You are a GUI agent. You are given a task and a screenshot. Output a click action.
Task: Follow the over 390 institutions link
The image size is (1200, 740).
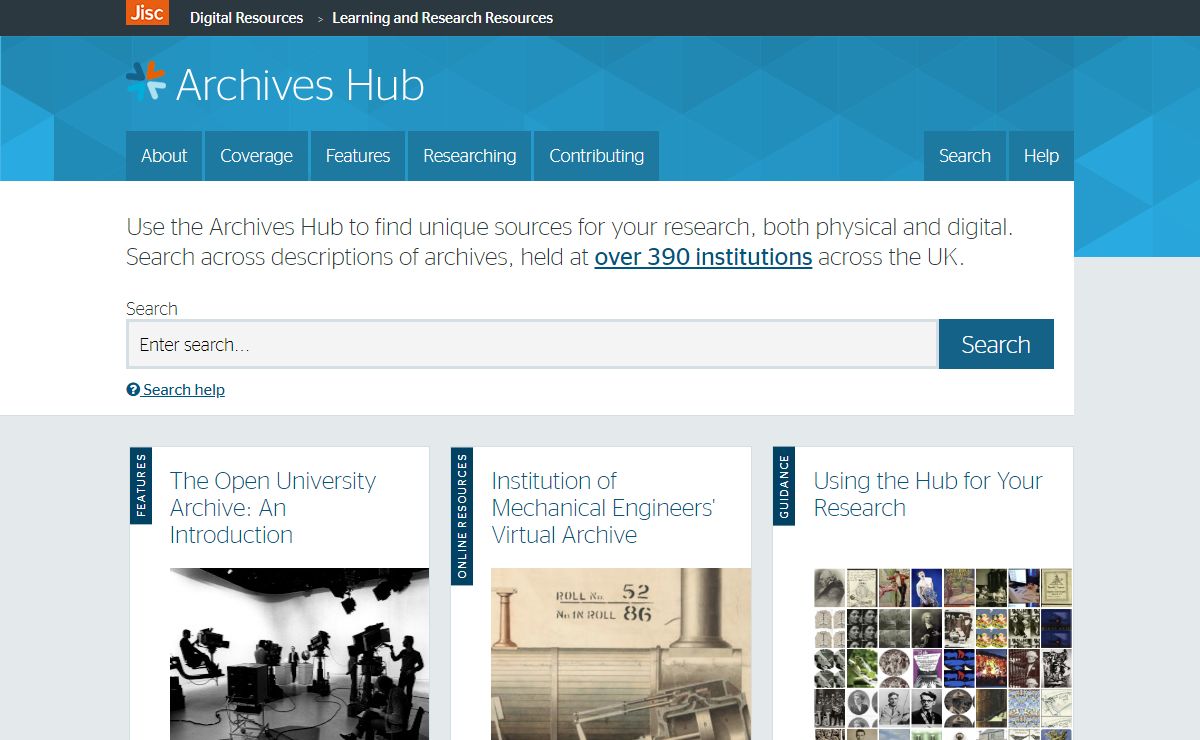click(703, 257)
